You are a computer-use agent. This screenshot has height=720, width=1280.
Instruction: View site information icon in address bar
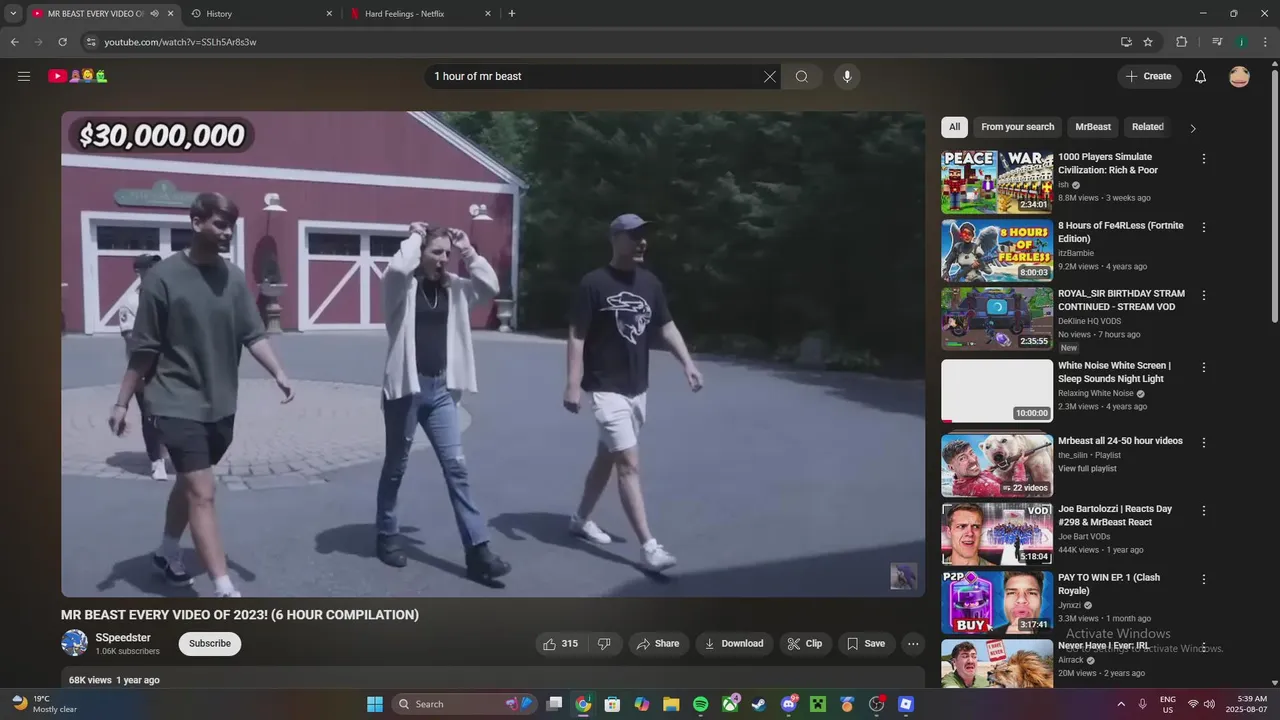91,42
